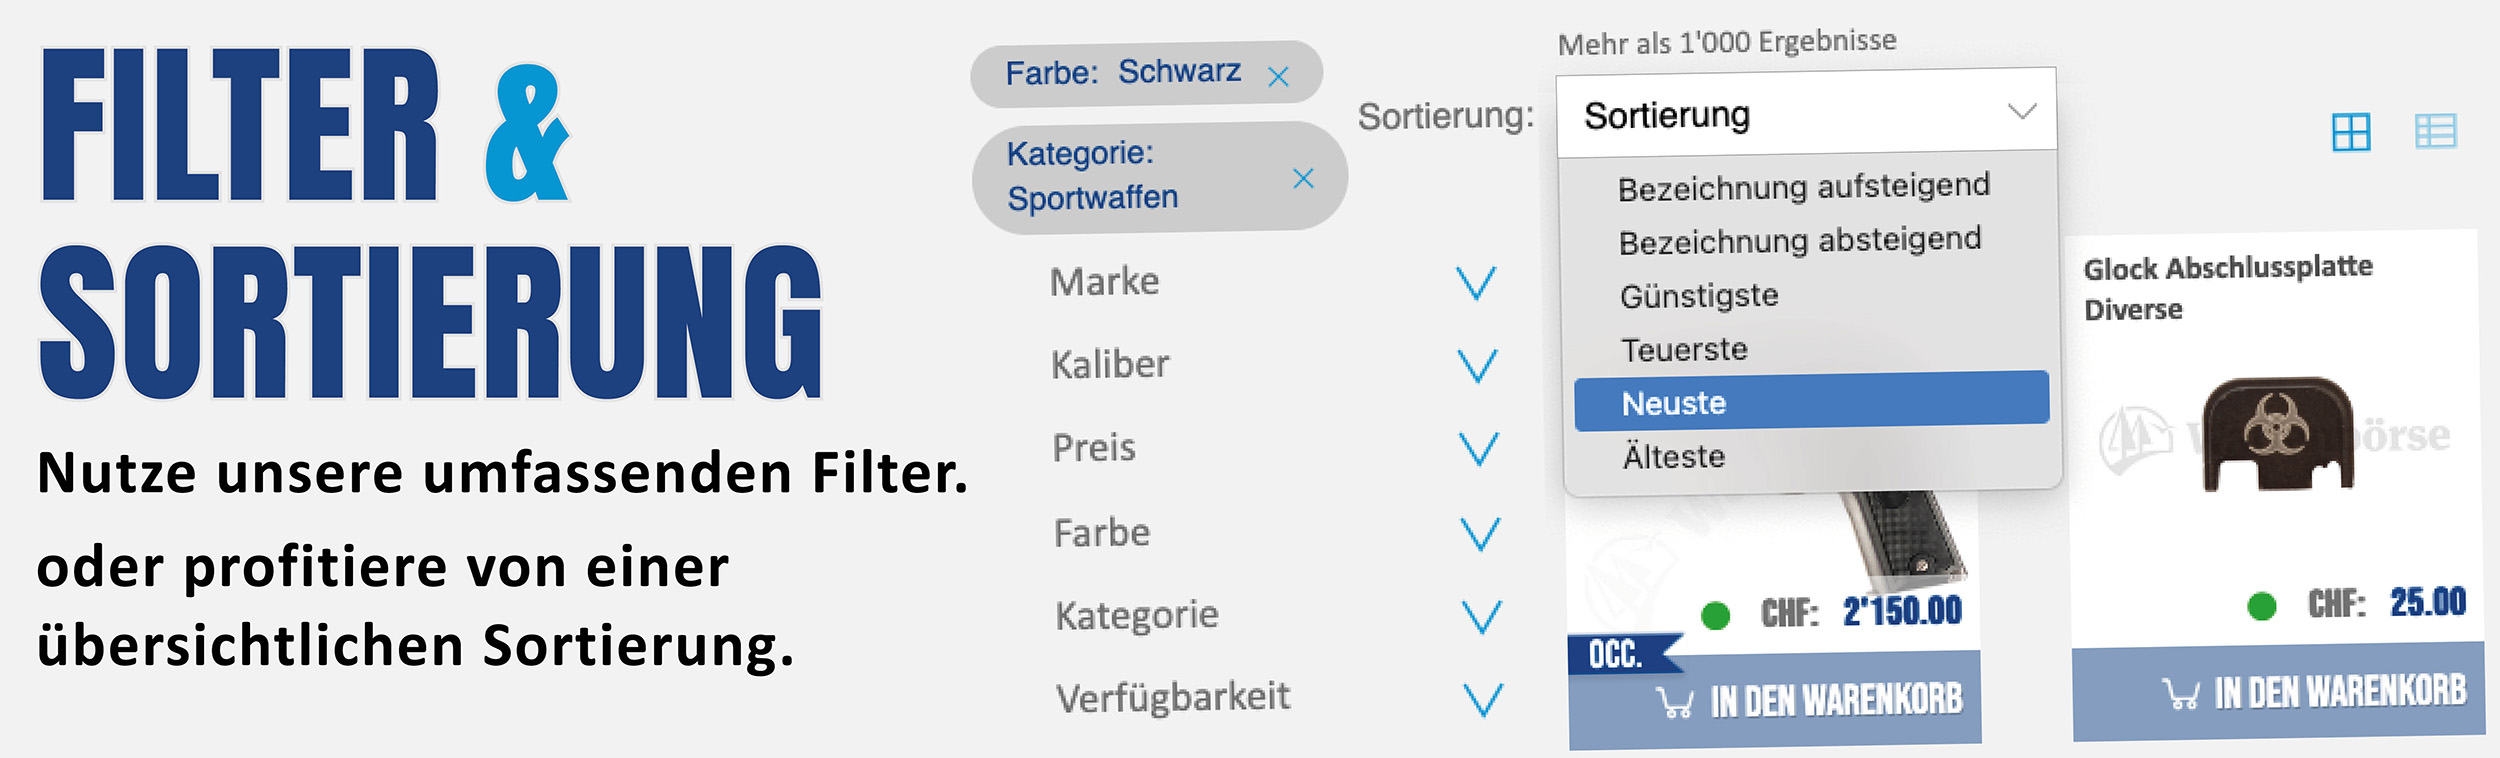
Task: Open the Glock Abschlussplatte product image
Action: coord(2277,436)
